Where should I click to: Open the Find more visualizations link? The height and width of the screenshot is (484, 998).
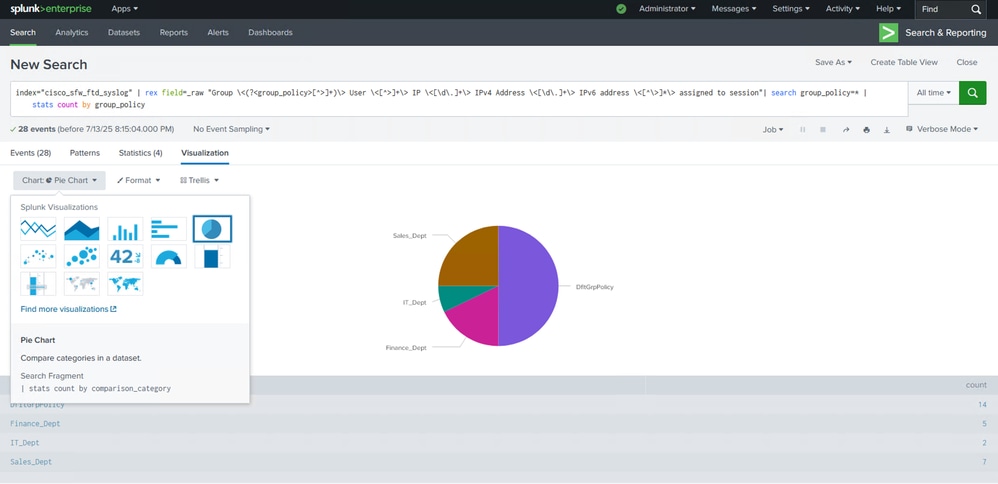pos(69,309)
